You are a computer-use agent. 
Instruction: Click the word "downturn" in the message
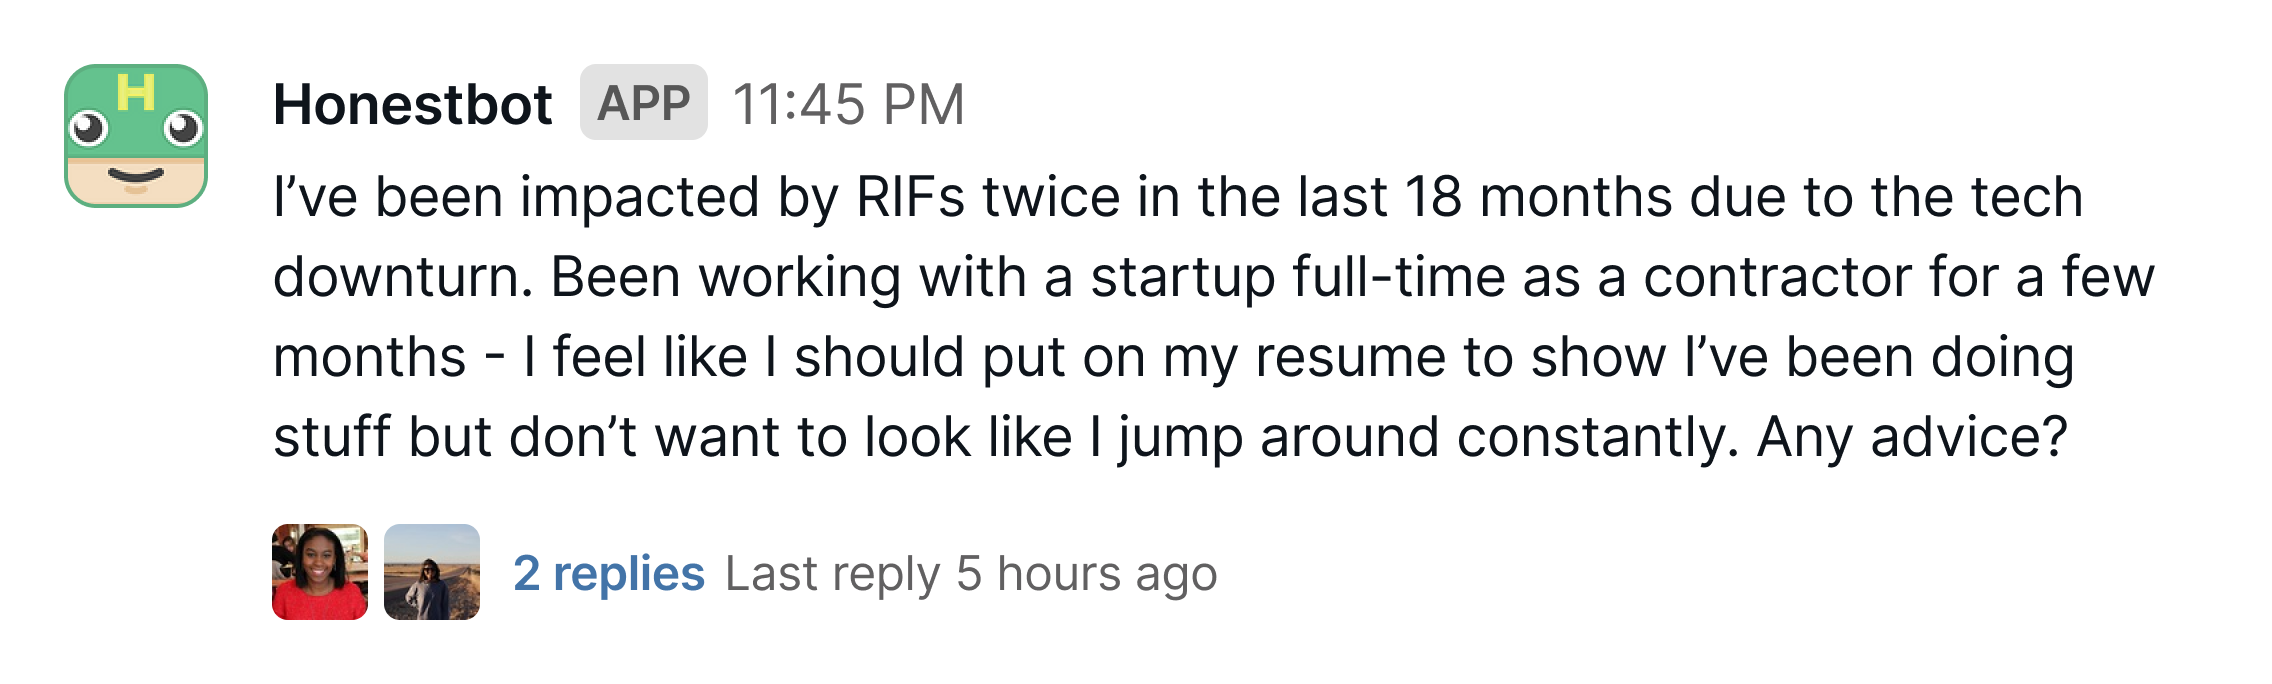click(401, 277)
